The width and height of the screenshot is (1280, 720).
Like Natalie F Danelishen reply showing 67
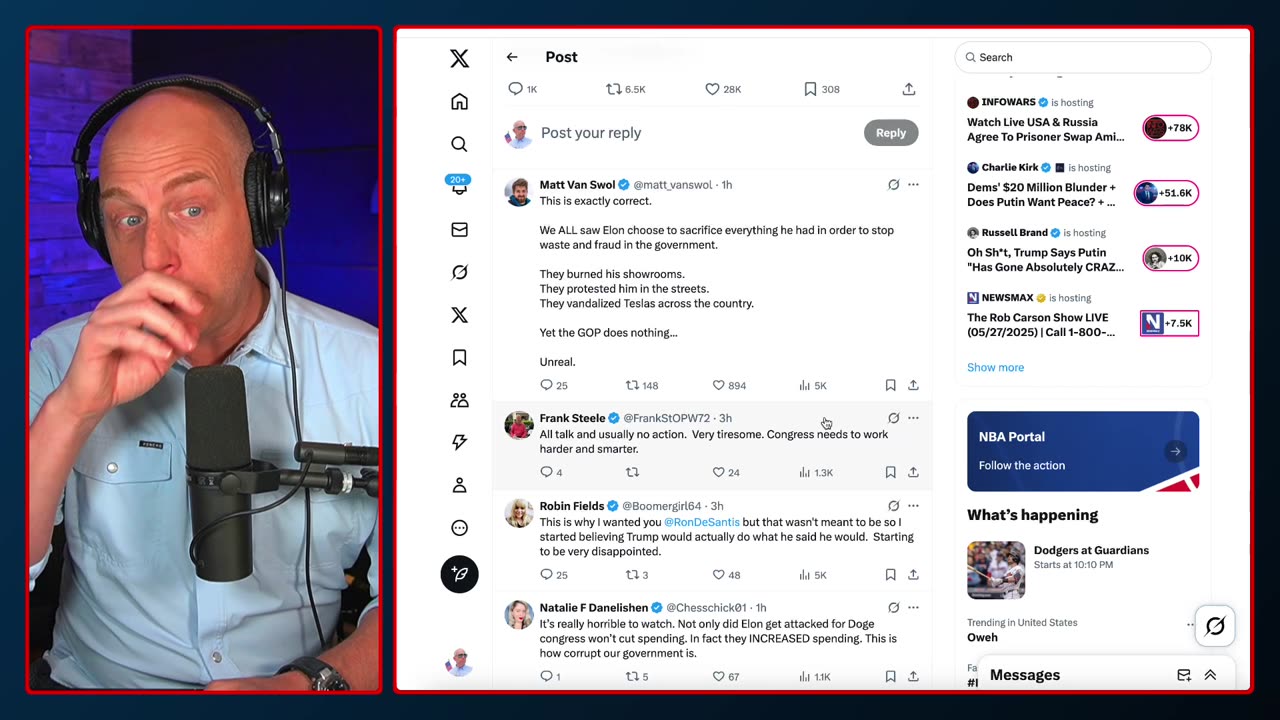click(x=726, y=677)
